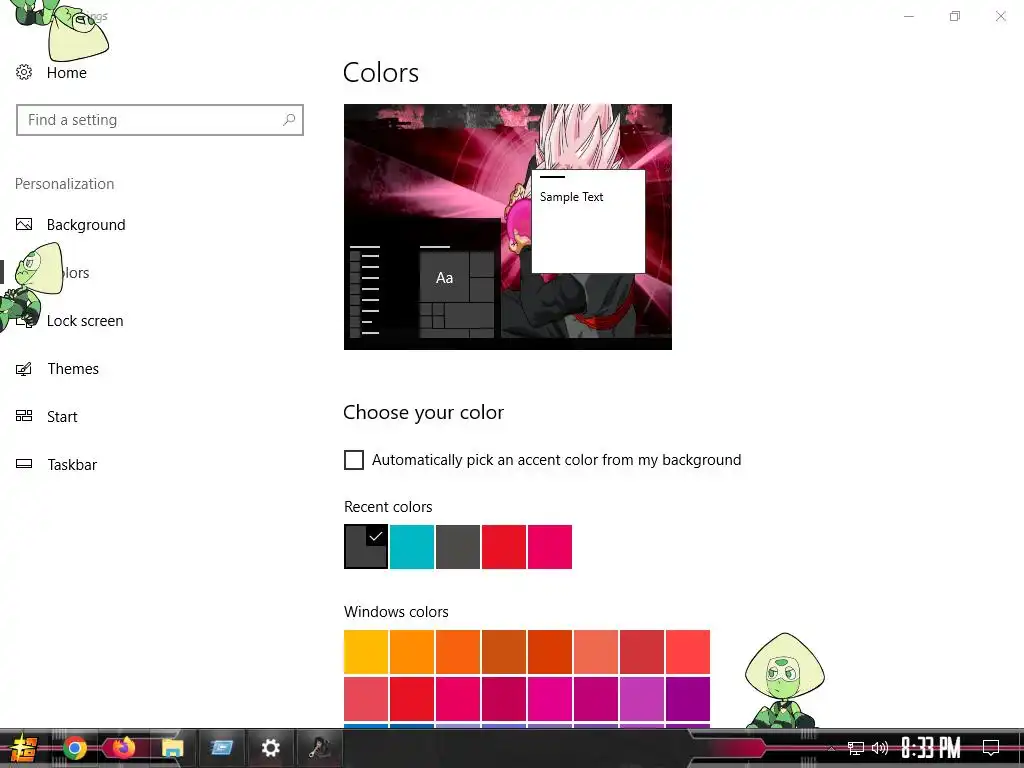The height and width of the screenshot is (768, 1024).
Task: Open the character app icon right of Settings
Action: [319, 748]
